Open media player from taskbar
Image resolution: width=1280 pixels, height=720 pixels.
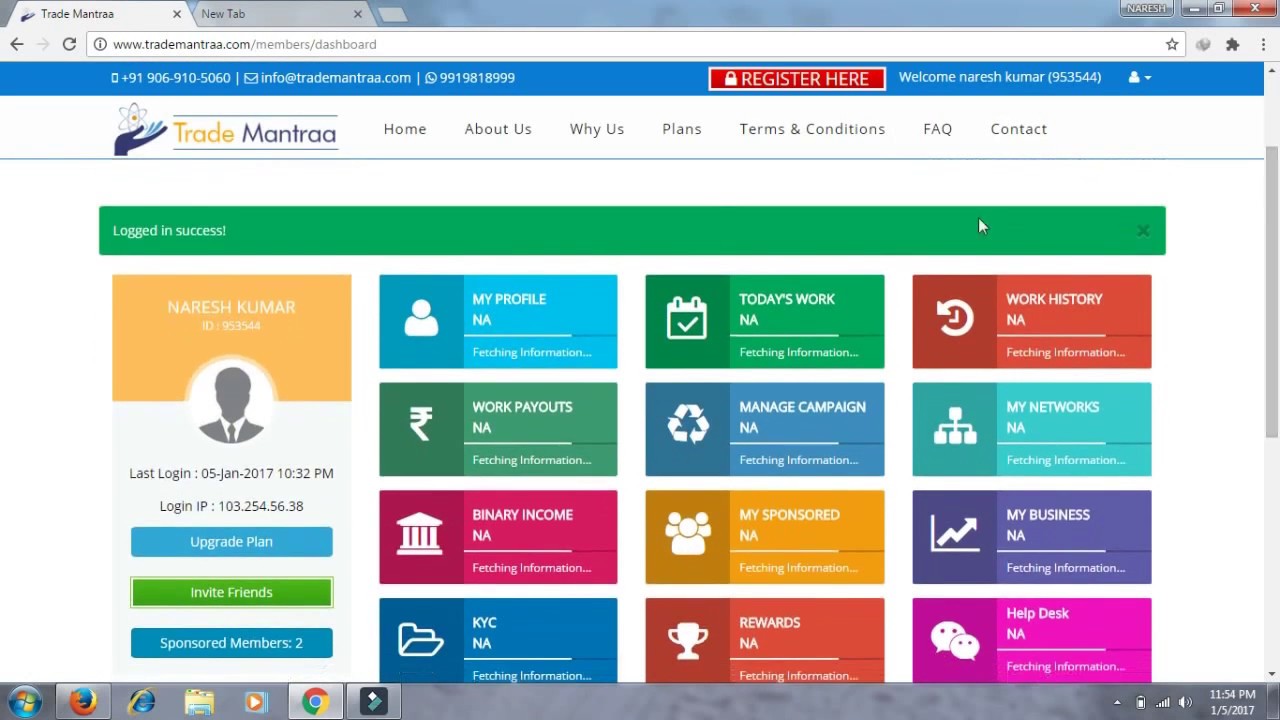tap(256, 702)
